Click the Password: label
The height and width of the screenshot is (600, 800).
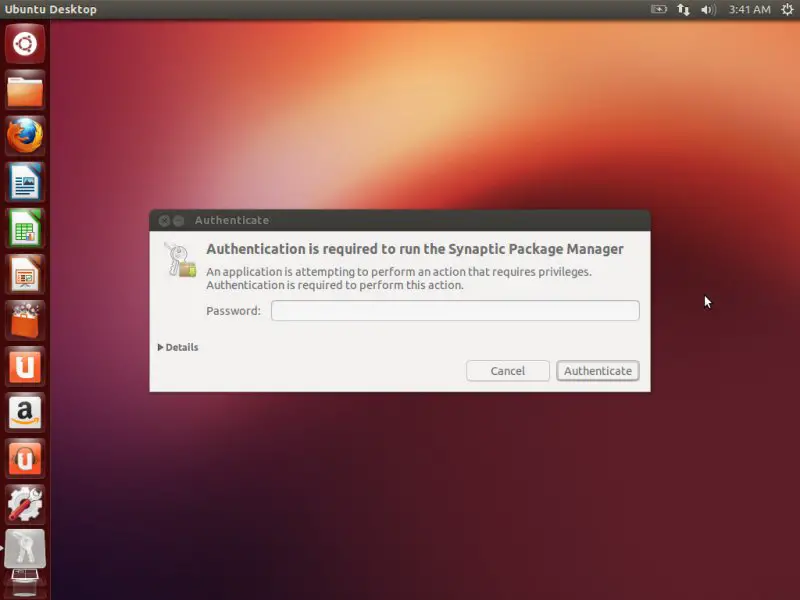click(233, 311)
